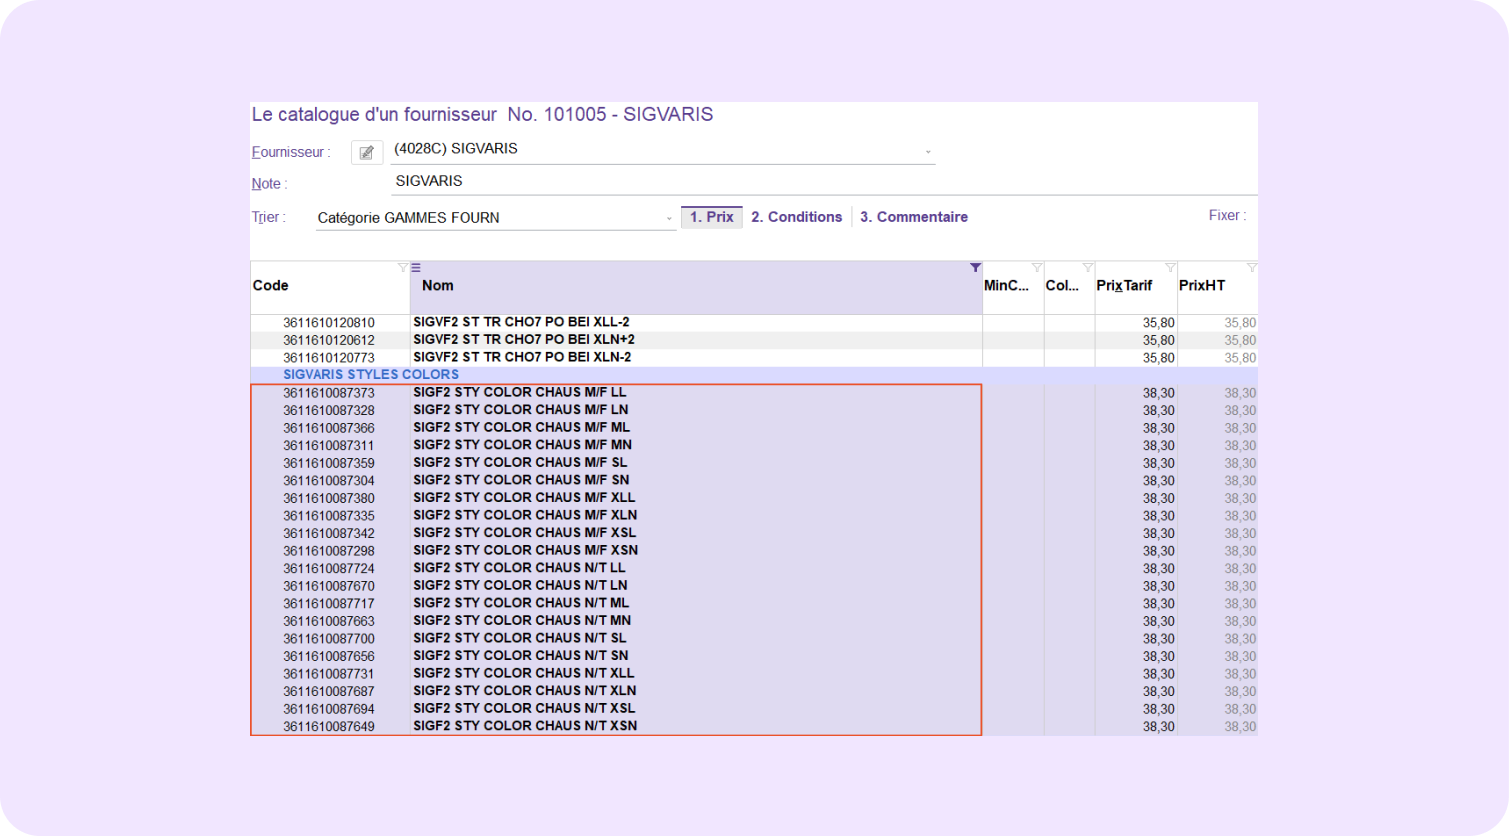Expand the Trier dropdown Catégorie GAMMES FOURN
Viewport: 1509px width, 836px height.
(669, 218)
